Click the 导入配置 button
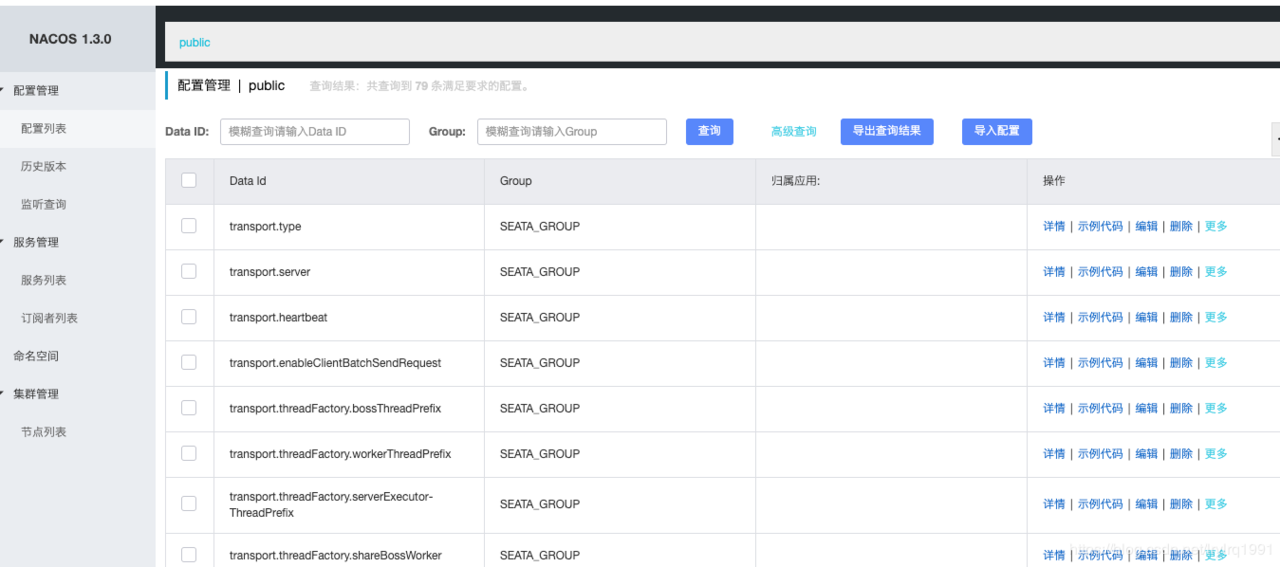1280x567 pixels. coord(997,131)
